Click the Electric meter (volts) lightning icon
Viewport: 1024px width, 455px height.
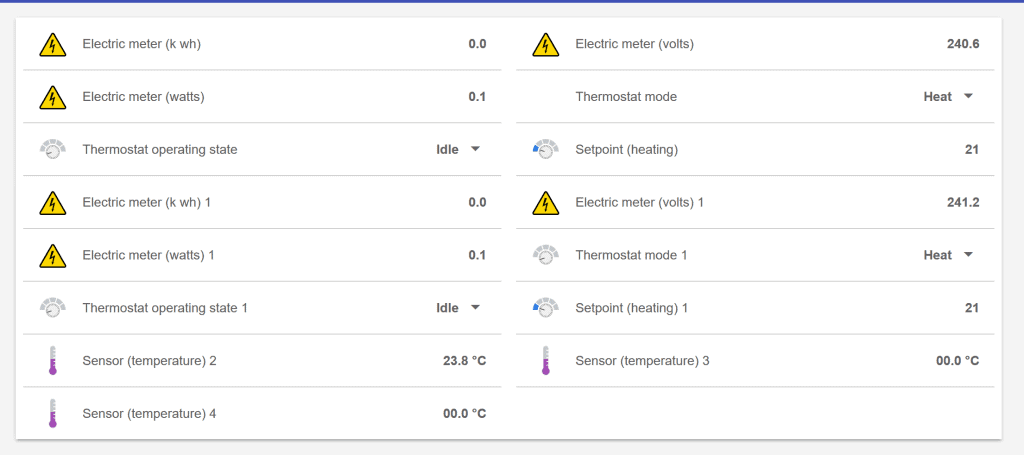point(545,44)
